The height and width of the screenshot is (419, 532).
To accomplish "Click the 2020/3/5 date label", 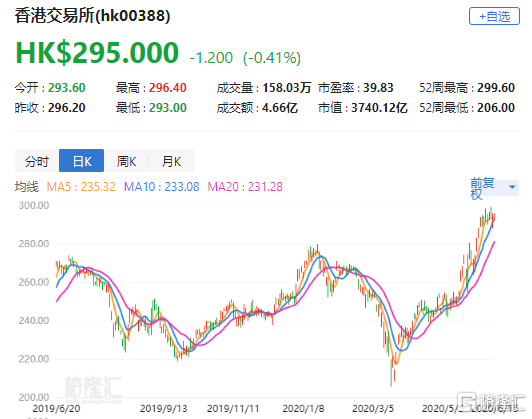I will pos(373,408).
